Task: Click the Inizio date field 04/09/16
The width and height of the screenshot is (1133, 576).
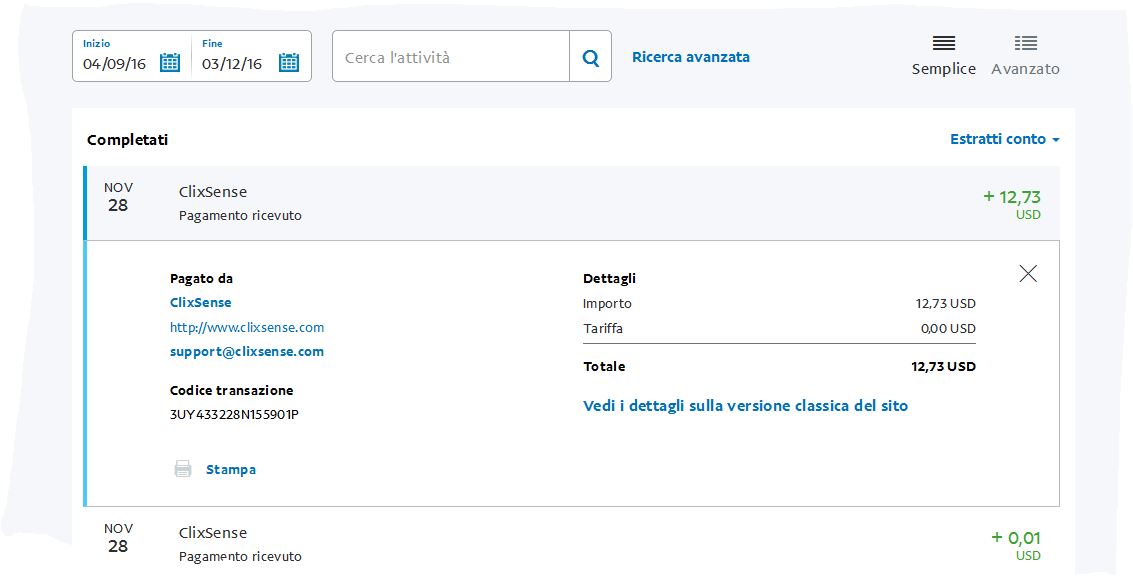Action: [114, 64]
